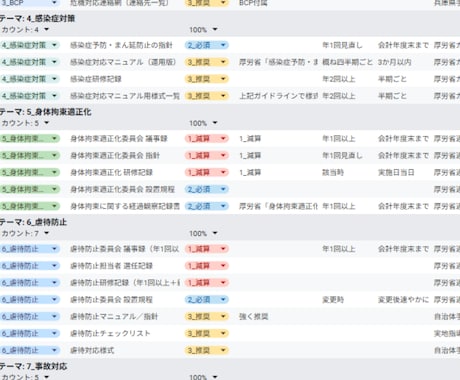Open the カウント: 4 dropdown under 4_感染症対策
This screenshot has height=380, width=460.
[46, 30]
